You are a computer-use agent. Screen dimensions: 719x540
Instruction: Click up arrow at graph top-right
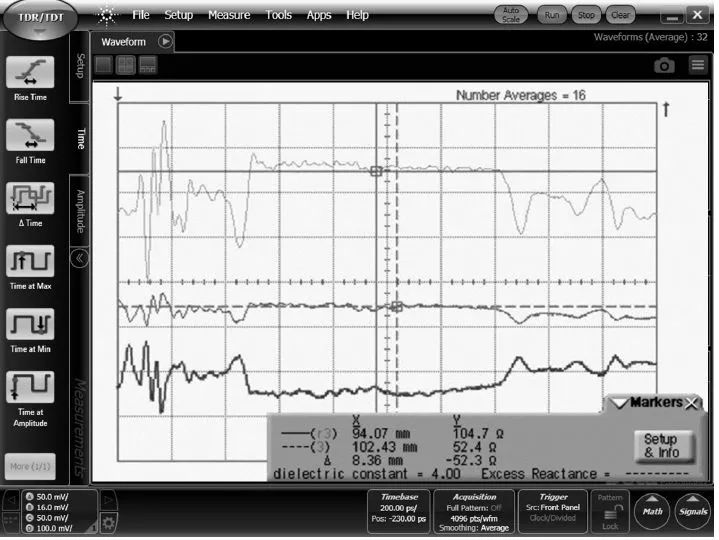(x=666, y=110)
